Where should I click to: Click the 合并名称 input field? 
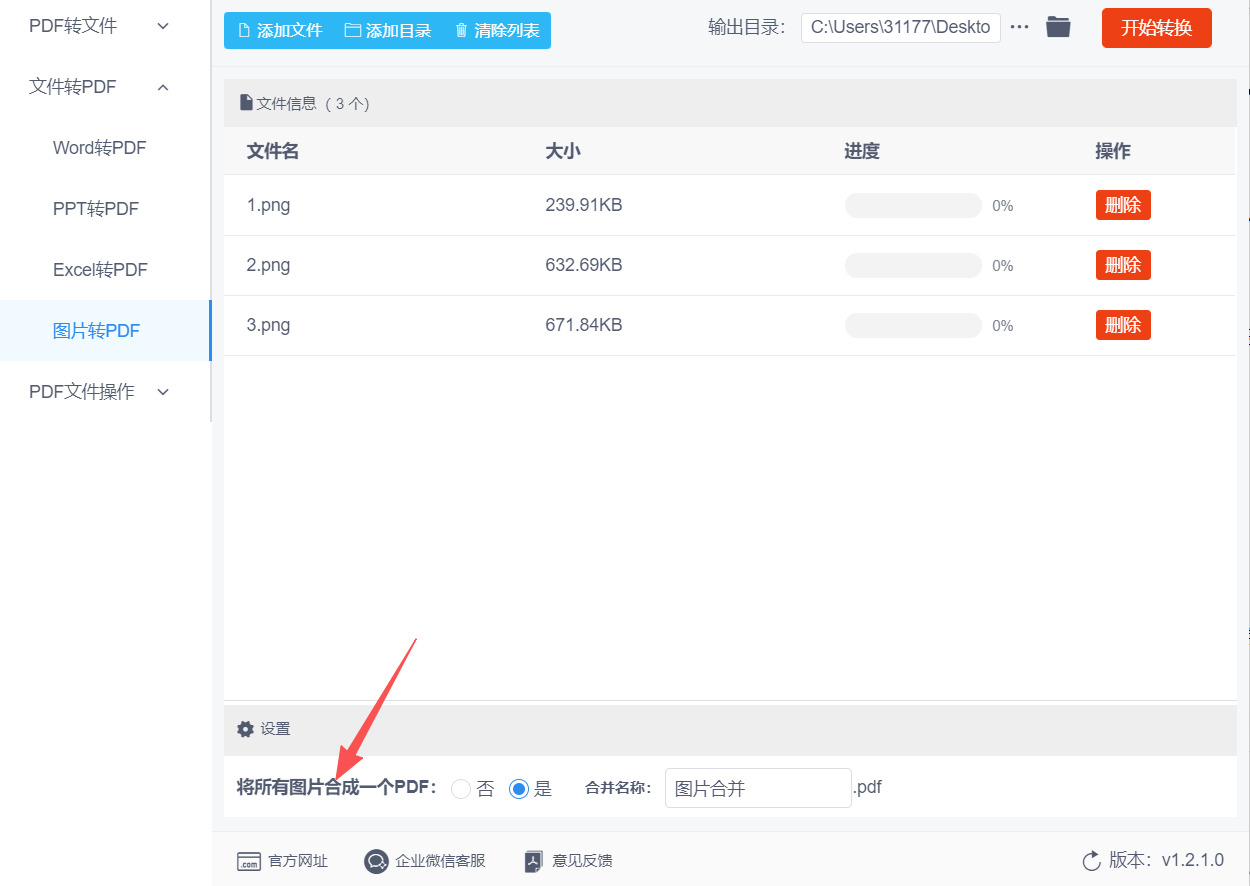pyautogui.click(x=758, y=788)
